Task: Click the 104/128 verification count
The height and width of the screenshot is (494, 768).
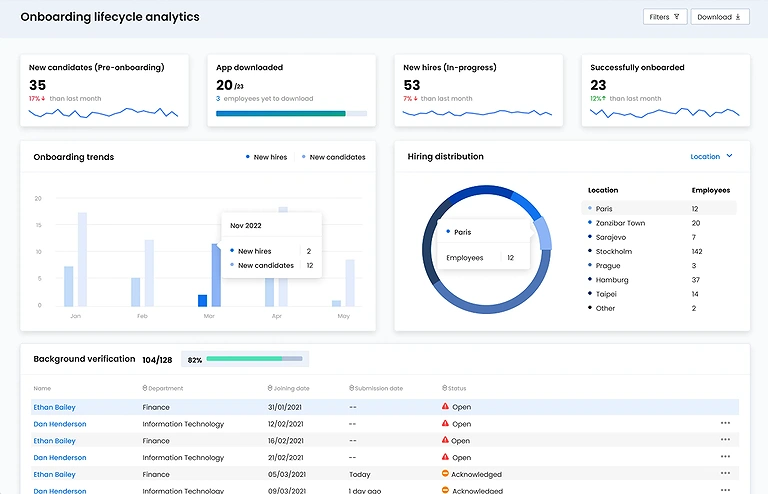Action: click(157, 360)
